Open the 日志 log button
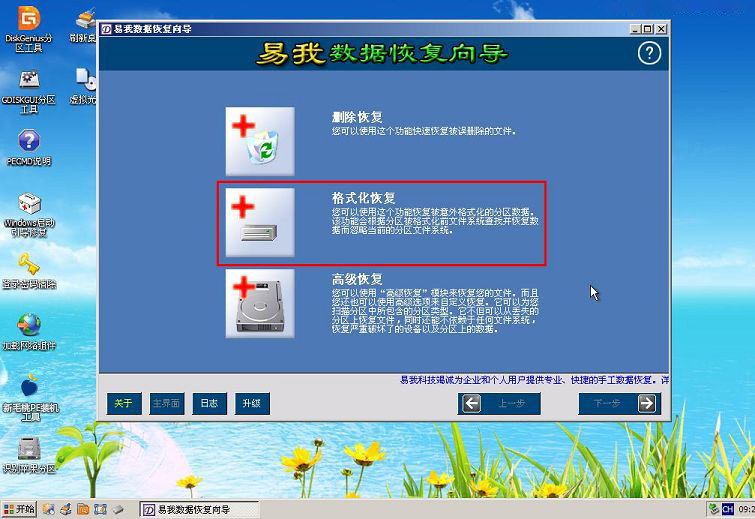Screen dimensions: 755x519 209,403
